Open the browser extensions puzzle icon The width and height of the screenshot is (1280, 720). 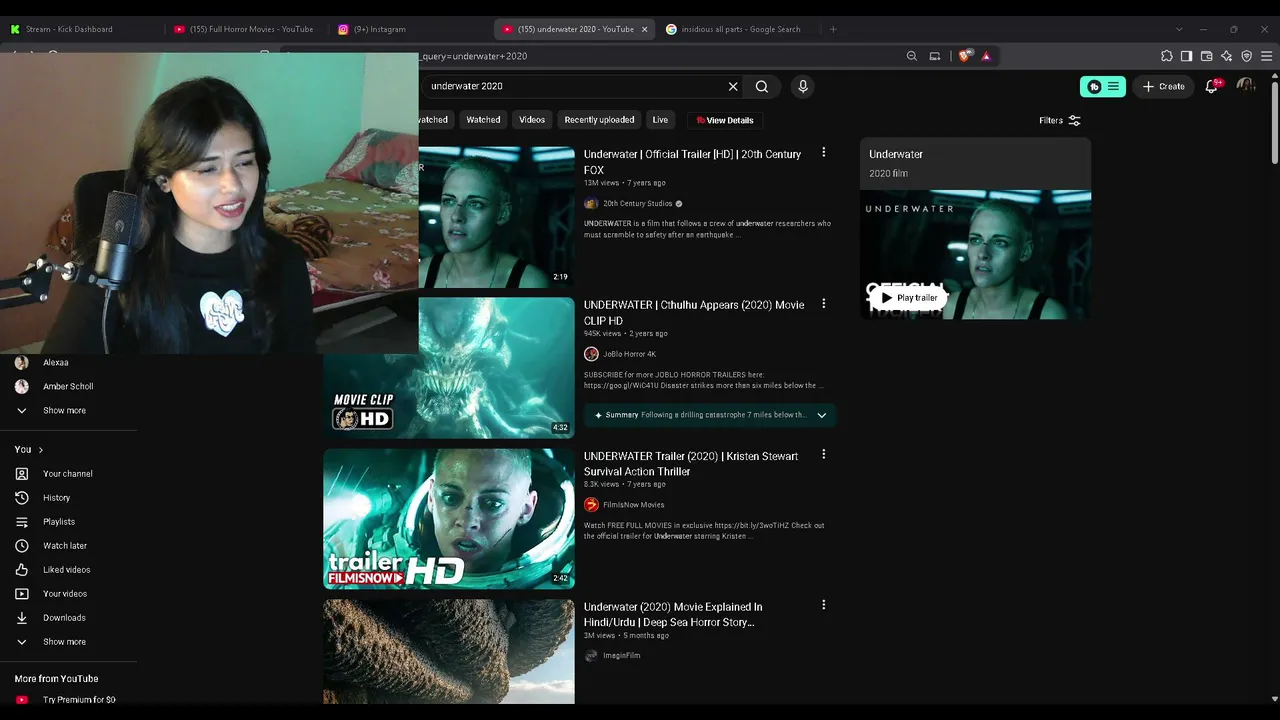[x=1167, y=56]
